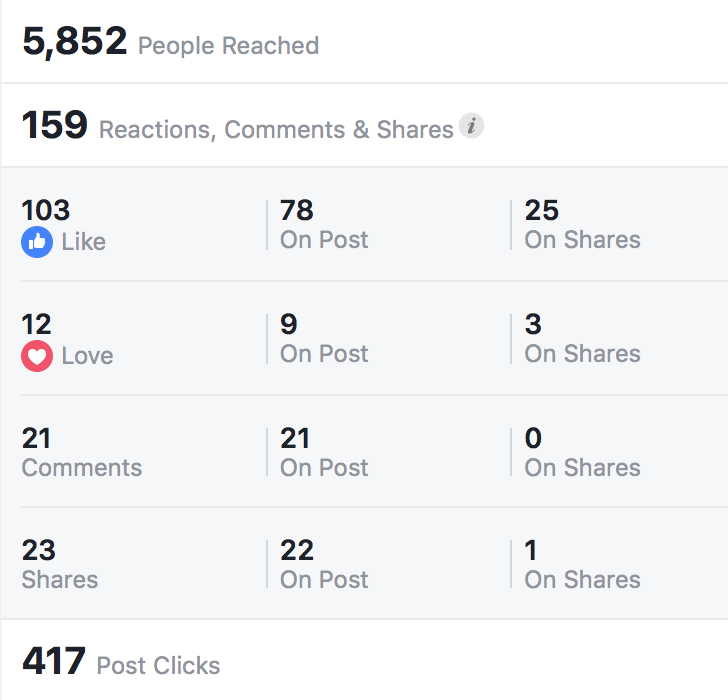Image resolution: width=728 pixels, height=700 pixels.
Task: Click the red Love heart icon
Action: click(x=37, y=356)
